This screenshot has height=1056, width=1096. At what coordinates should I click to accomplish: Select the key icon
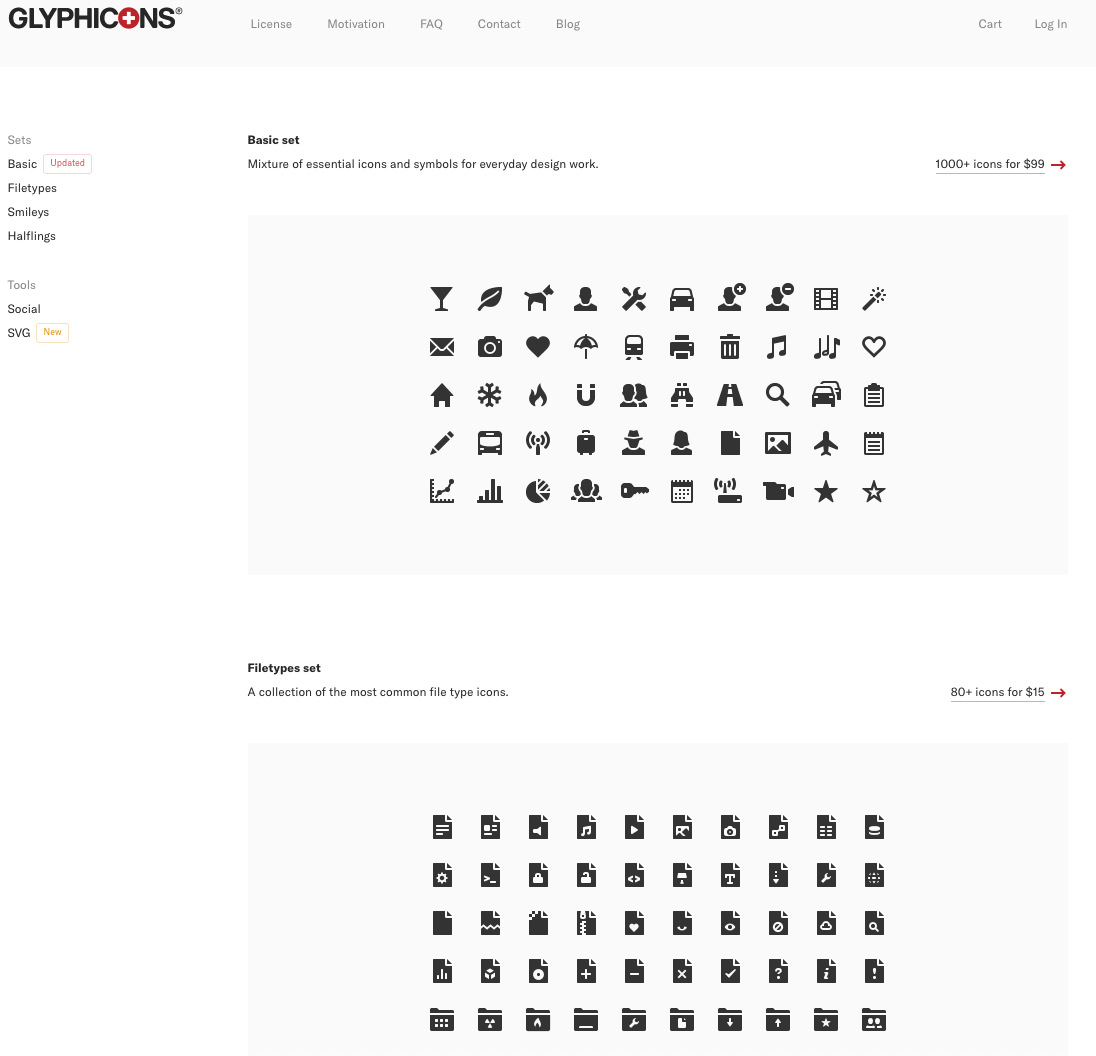pyautogui.click(x=633, y=491)
